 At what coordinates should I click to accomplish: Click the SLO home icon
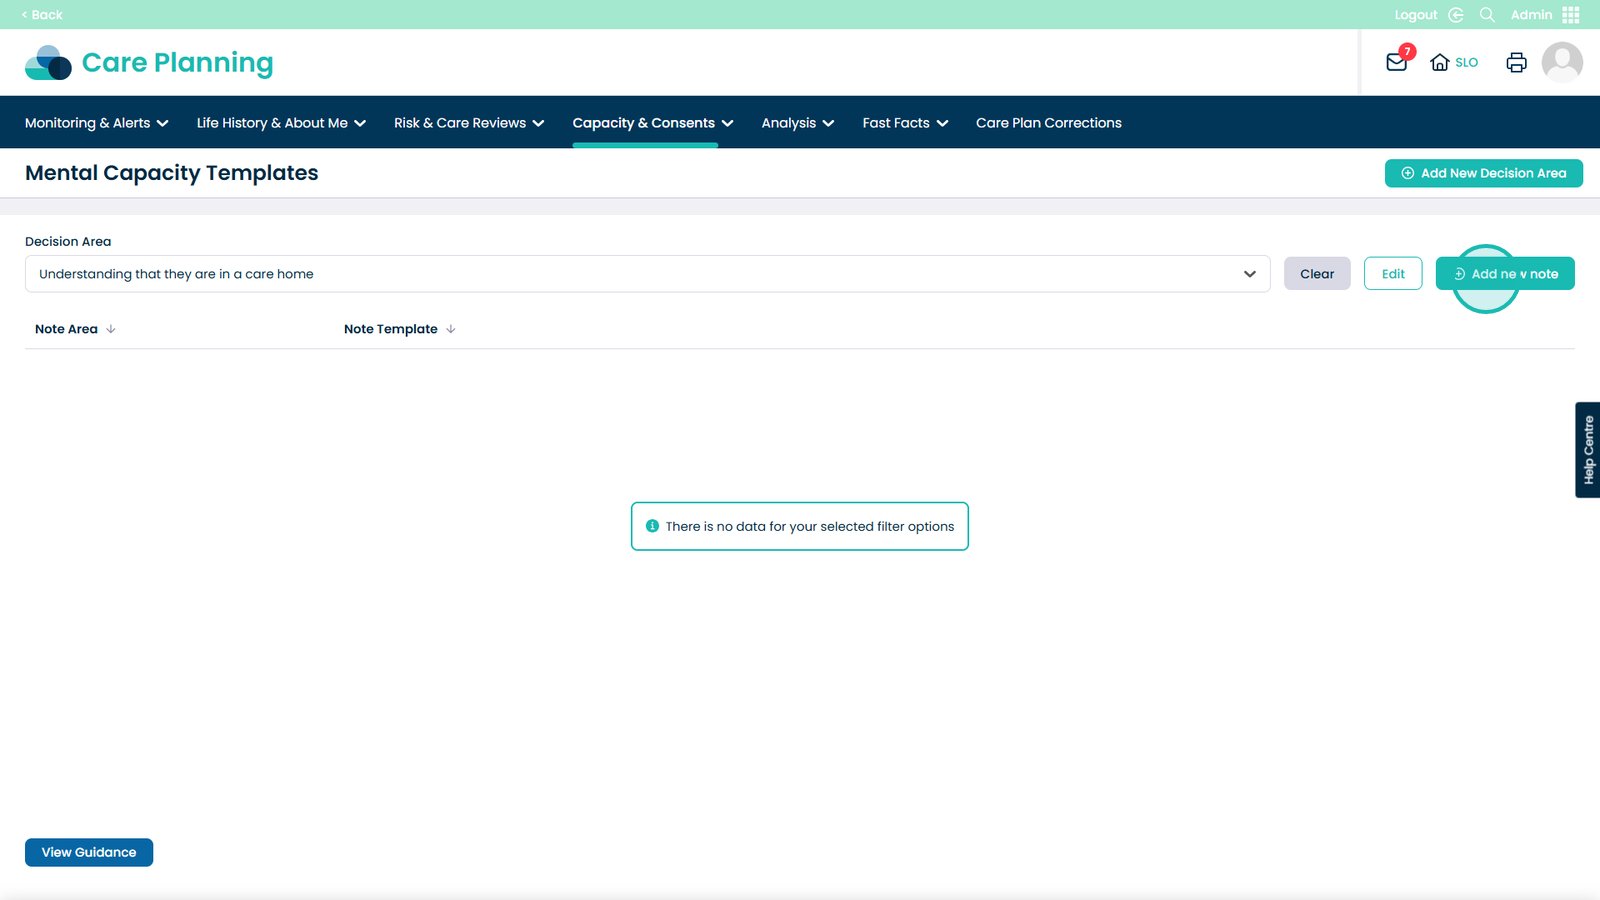(1440, 62)
